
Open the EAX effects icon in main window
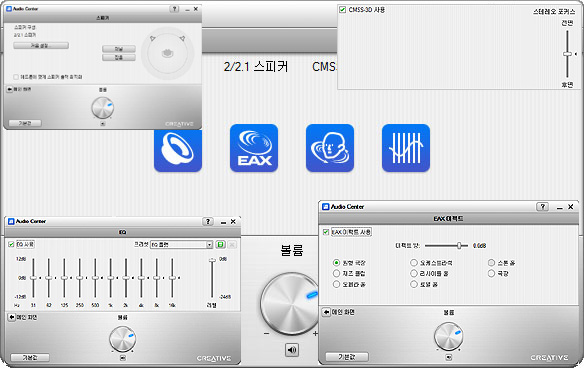point(254,148)
